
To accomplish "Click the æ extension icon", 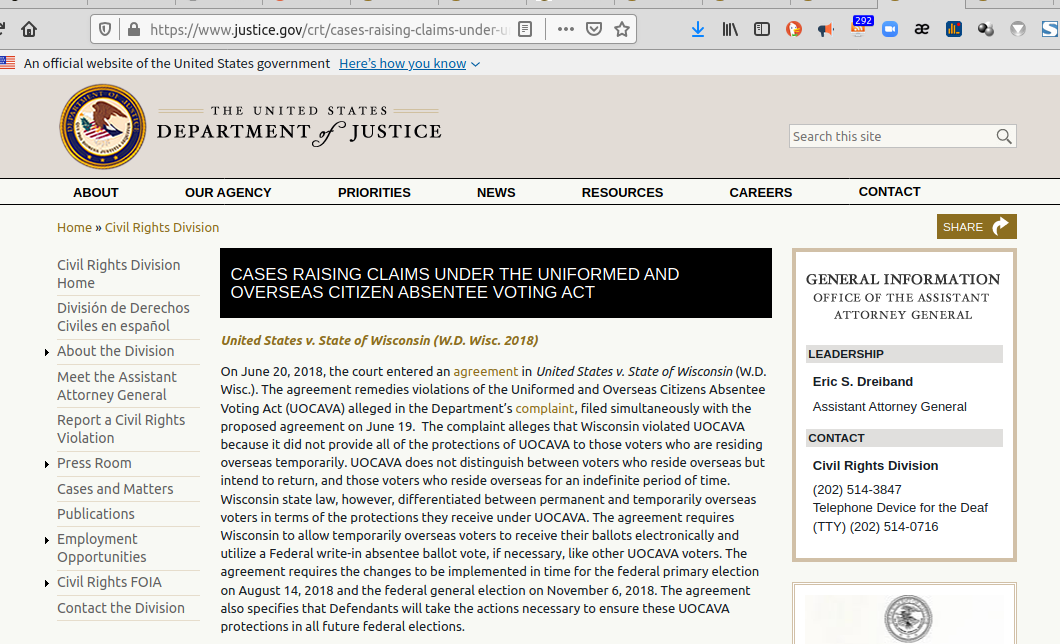I will [921, 30].
